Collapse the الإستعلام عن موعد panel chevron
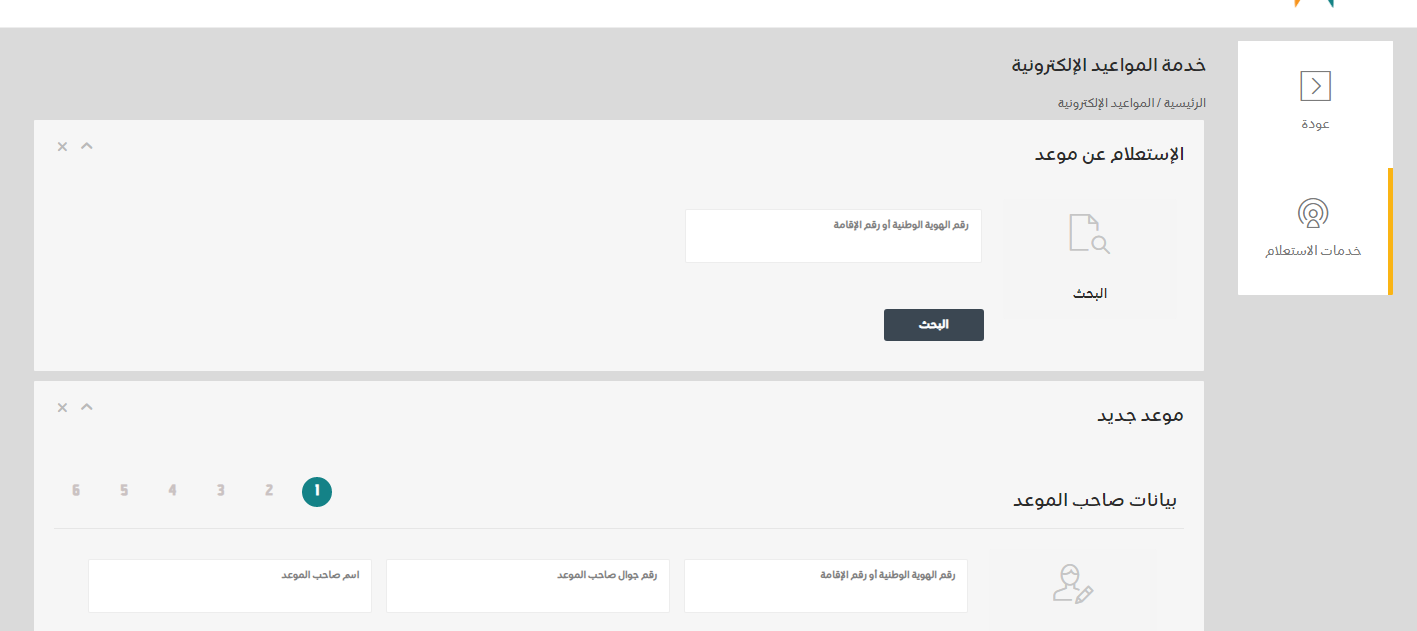Screen dimensions: 1417x631 coord(87,146)
